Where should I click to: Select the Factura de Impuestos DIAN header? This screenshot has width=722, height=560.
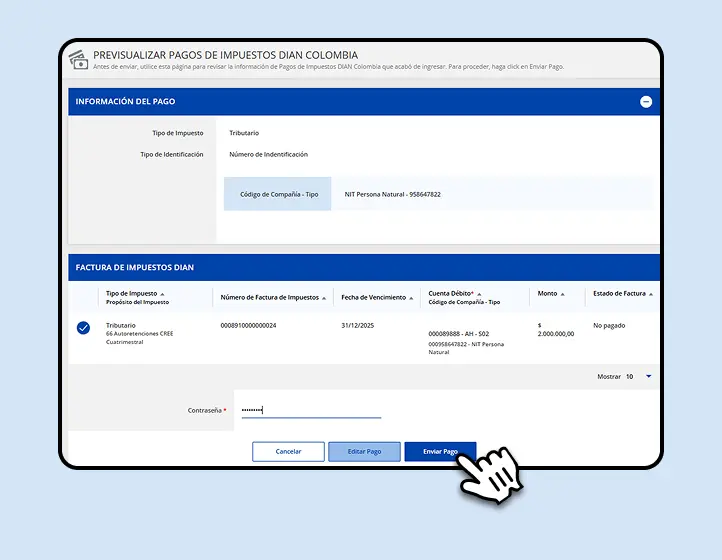[x=364, y=268]
